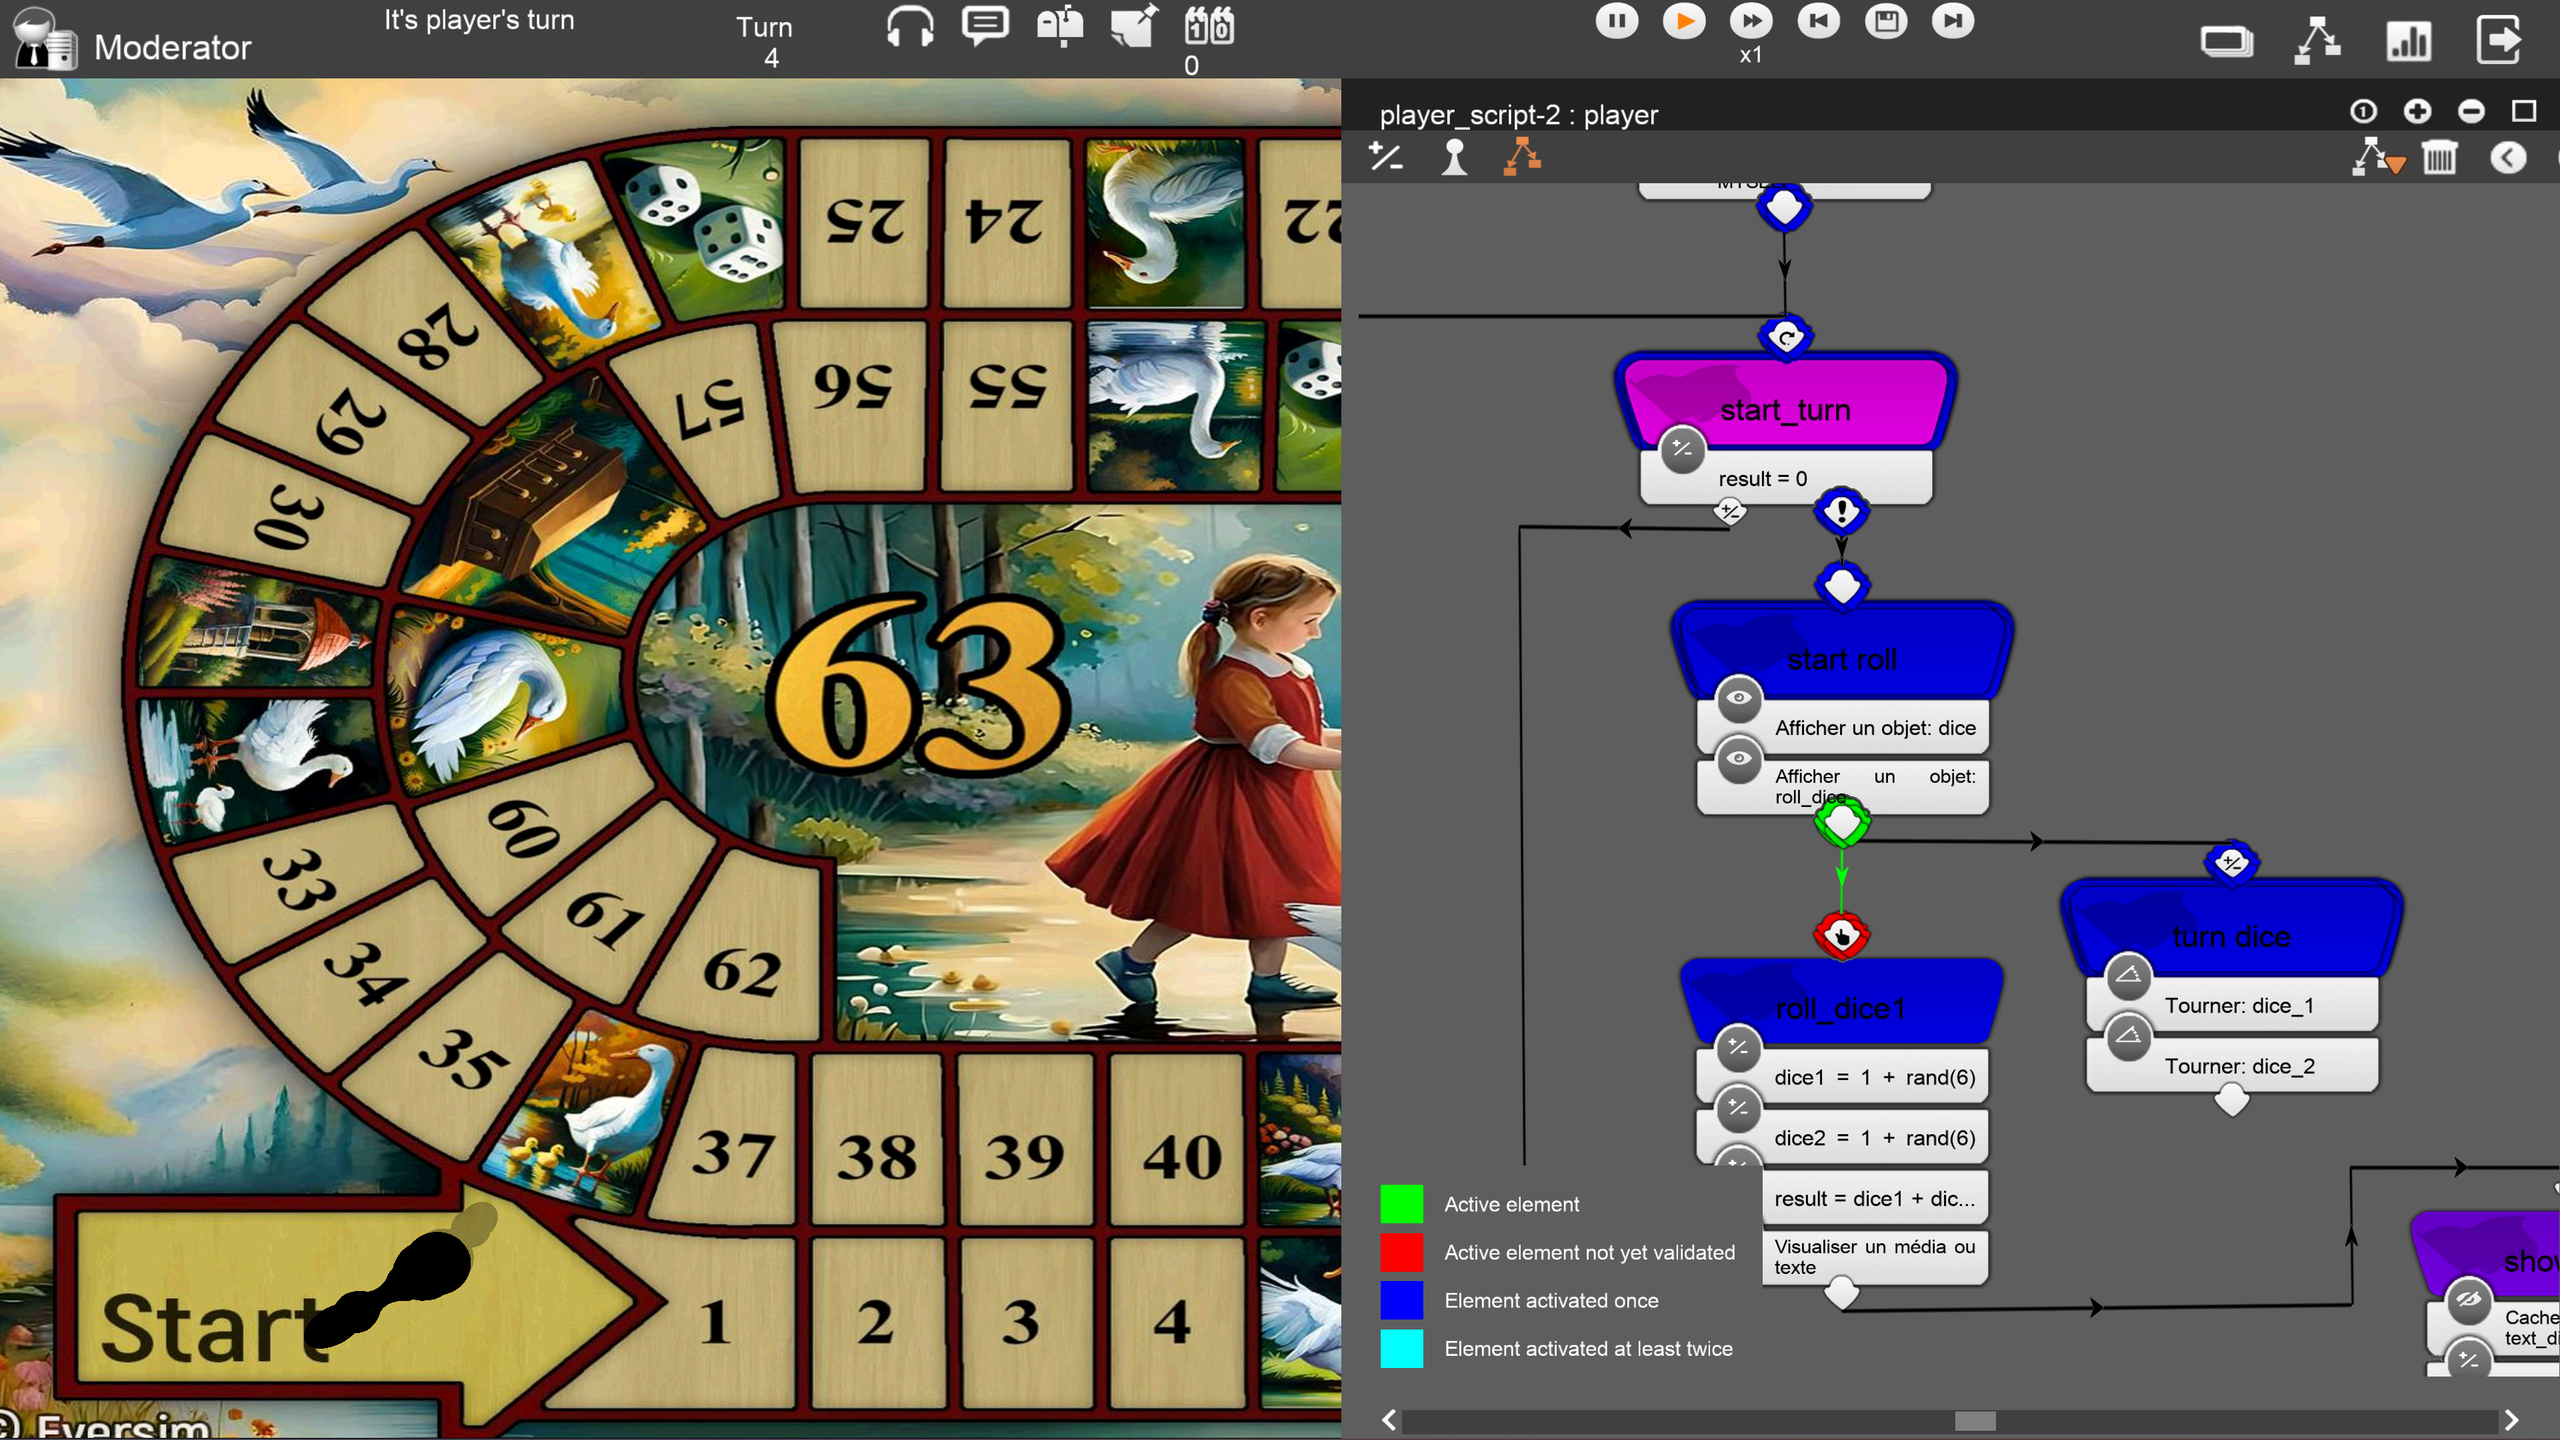
Task: Click eye icon beside roll_dice action
Action: (1739, 758)
